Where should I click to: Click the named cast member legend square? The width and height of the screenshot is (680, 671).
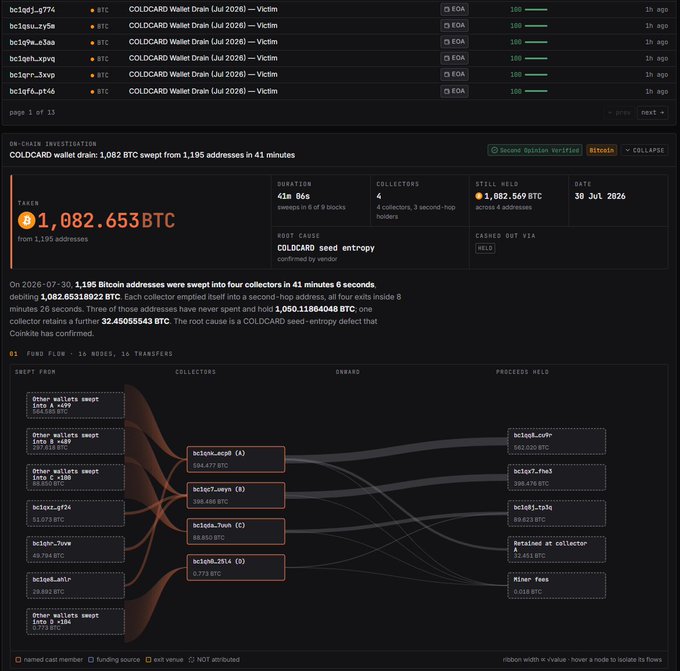click(x=18, y=659)
